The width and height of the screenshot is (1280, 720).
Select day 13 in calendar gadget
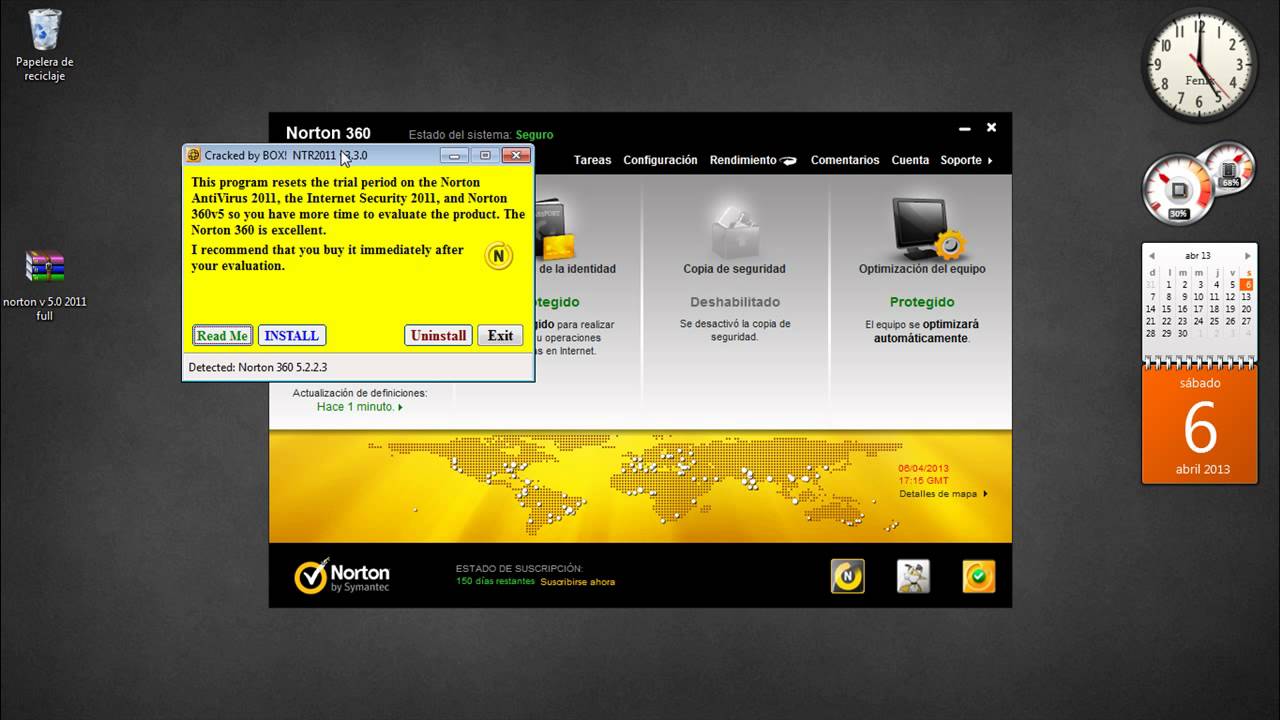coord(1246,297)
